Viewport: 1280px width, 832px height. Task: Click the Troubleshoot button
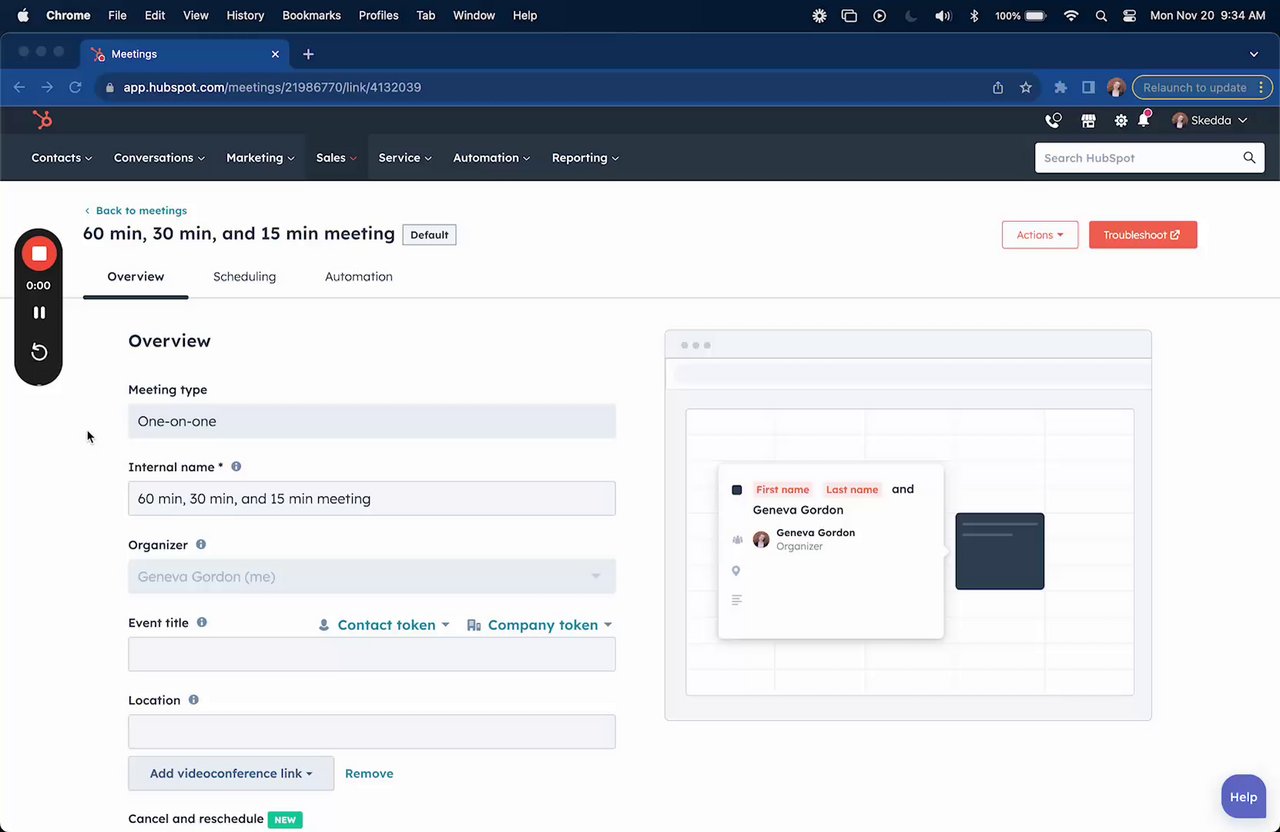click(x=1143, y=235)
